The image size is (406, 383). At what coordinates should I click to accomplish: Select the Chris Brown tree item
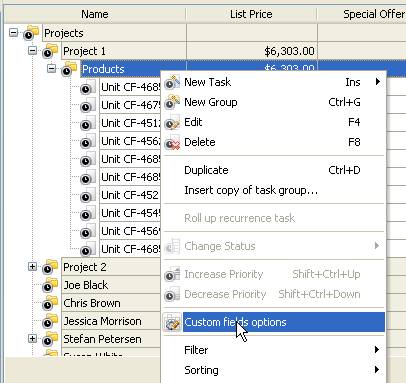click(92, 303)
